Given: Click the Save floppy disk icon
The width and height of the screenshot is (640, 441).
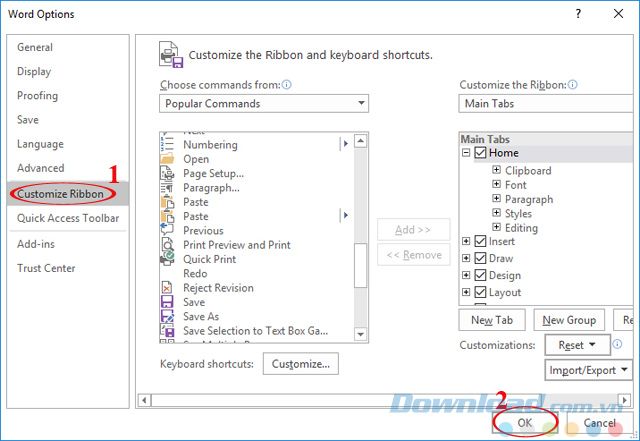Looking at the screenshot, I should (167, 302).
